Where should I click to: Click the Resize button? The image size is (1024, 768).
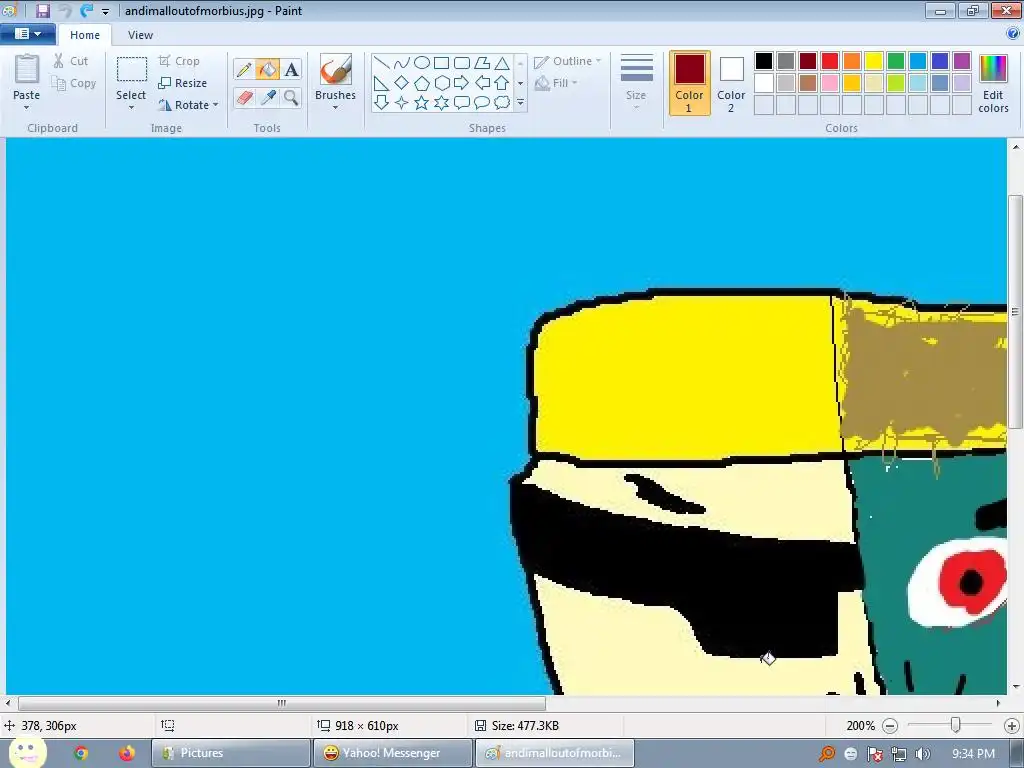(183, 83)
